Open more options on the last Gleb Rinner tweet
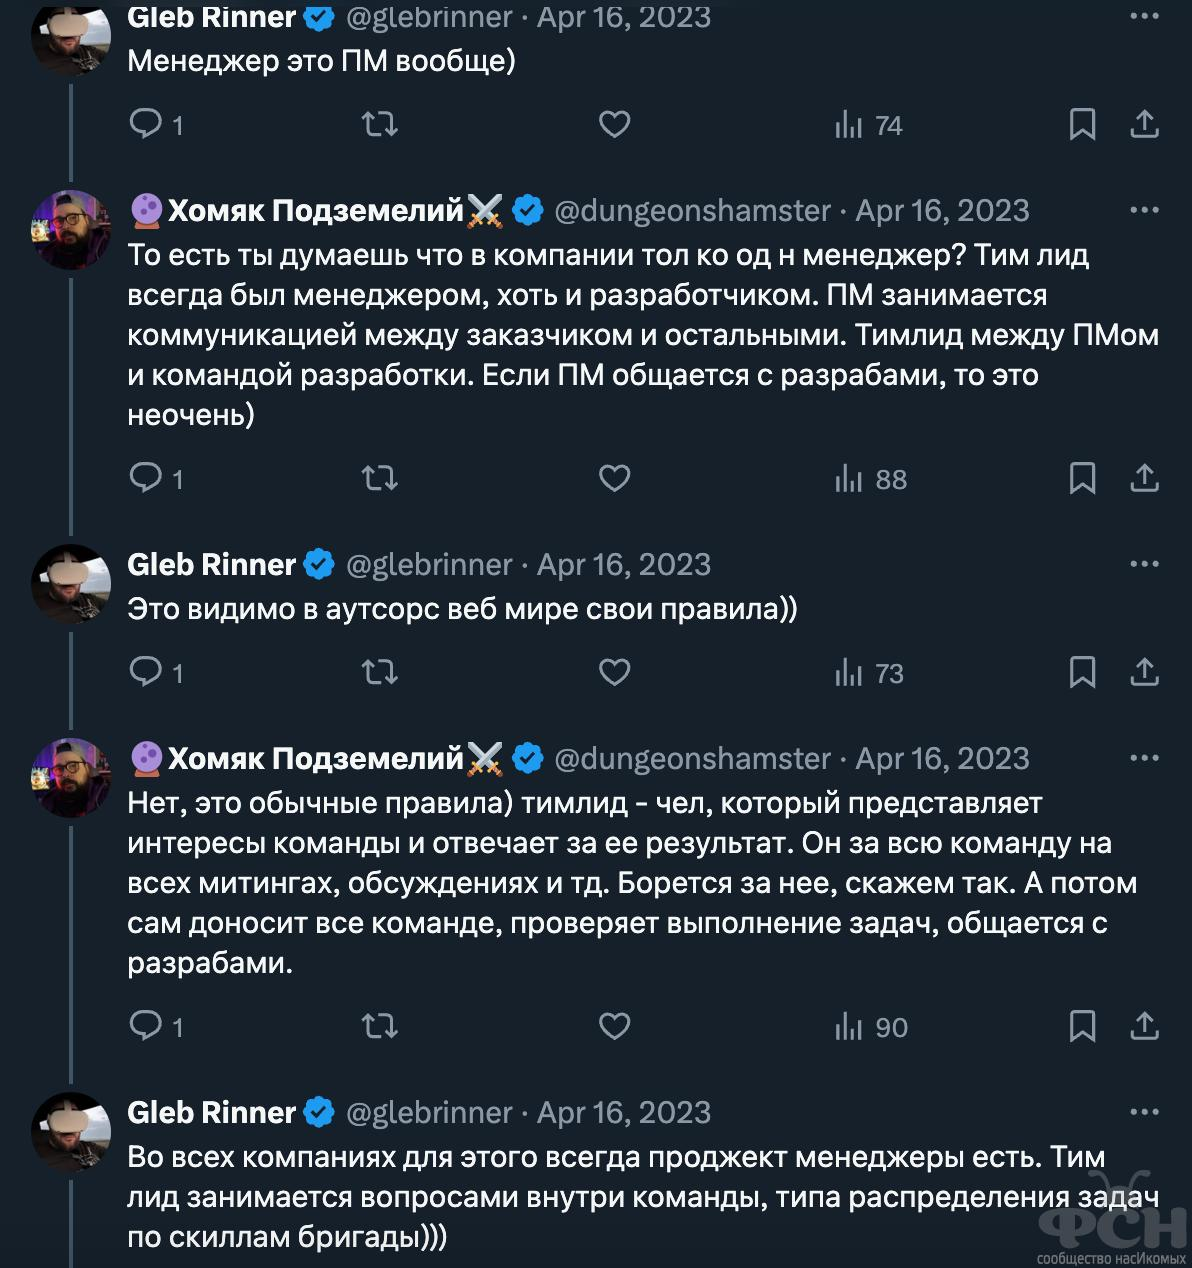The image size is (1192, 1268). pos(1144,1112)
